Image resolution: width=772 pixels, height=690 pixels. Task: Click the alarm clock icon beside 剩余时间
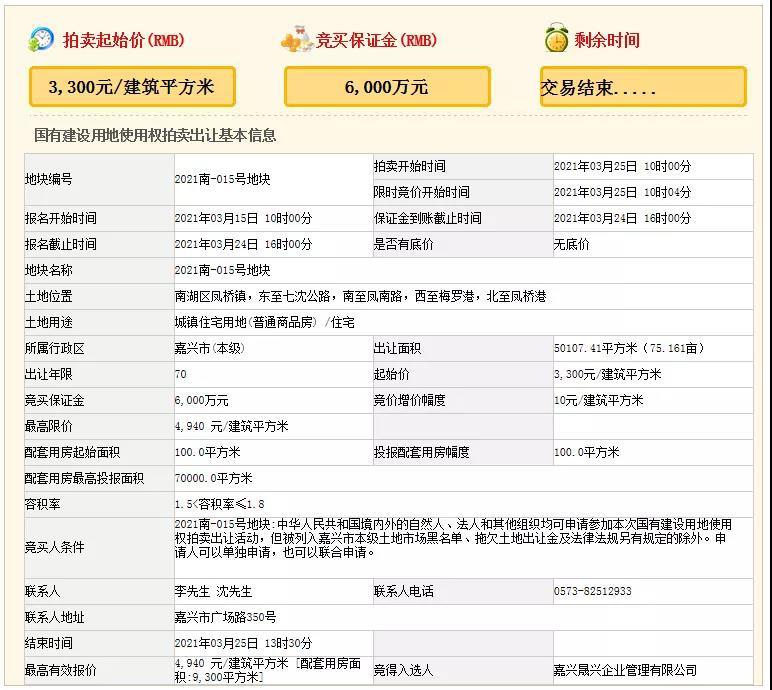coord(556,39)
